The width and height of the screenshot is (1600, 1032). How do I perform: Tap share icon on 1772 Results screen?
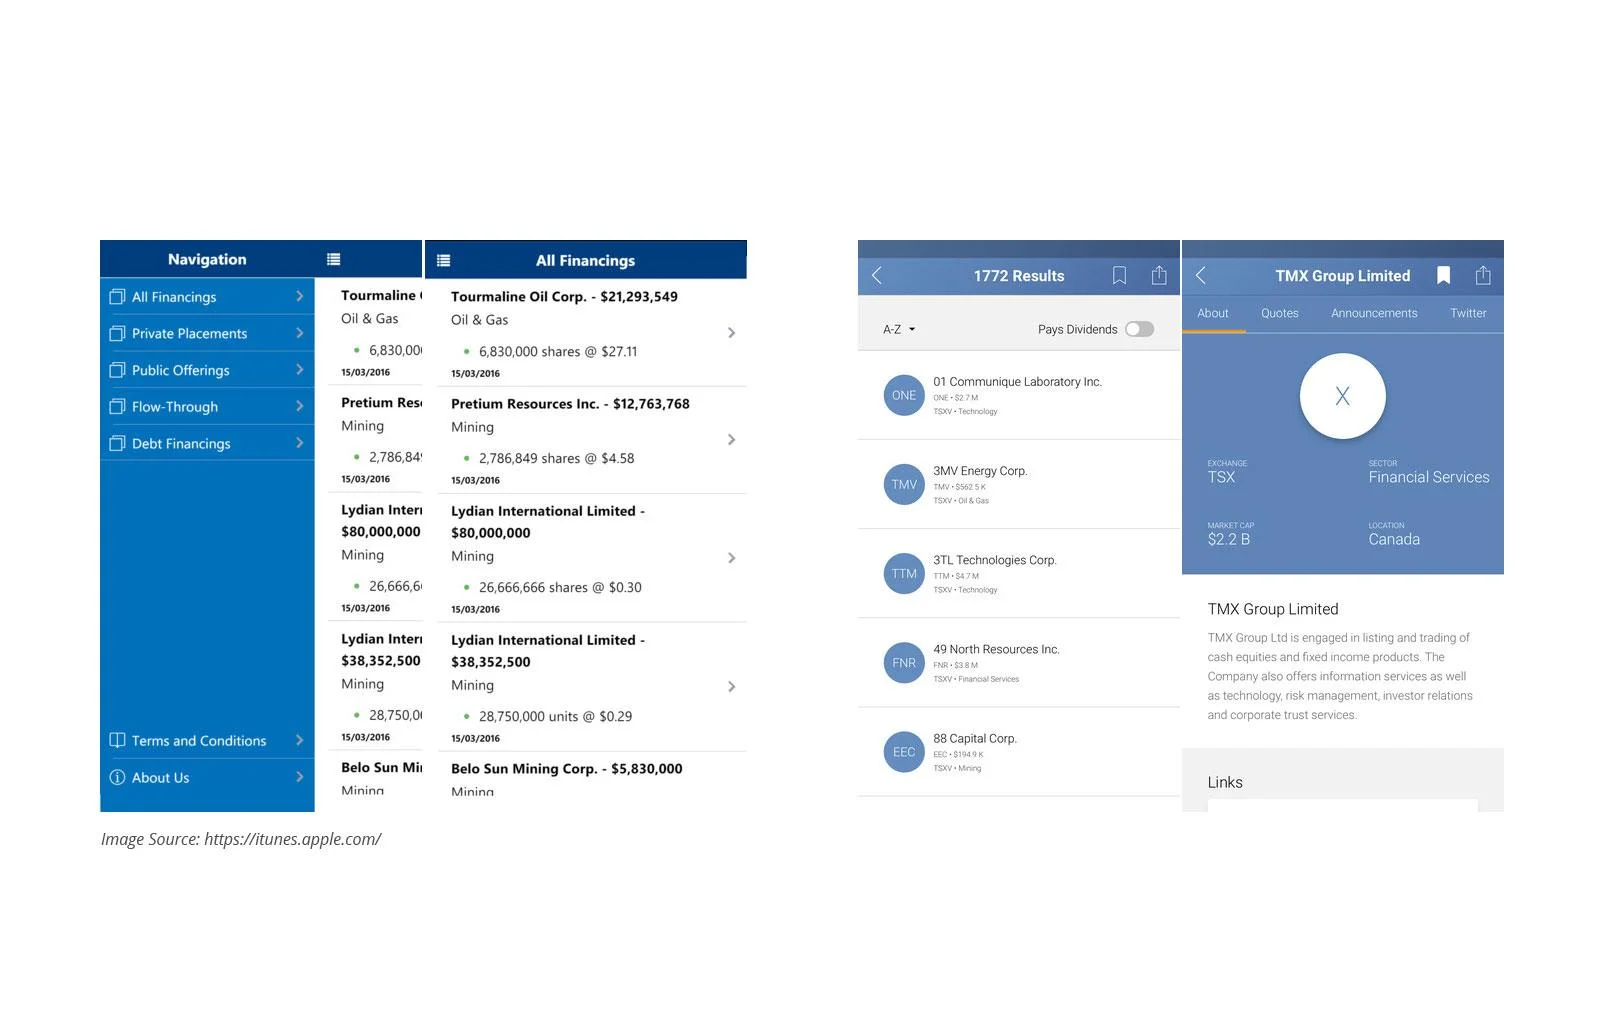1159,275
